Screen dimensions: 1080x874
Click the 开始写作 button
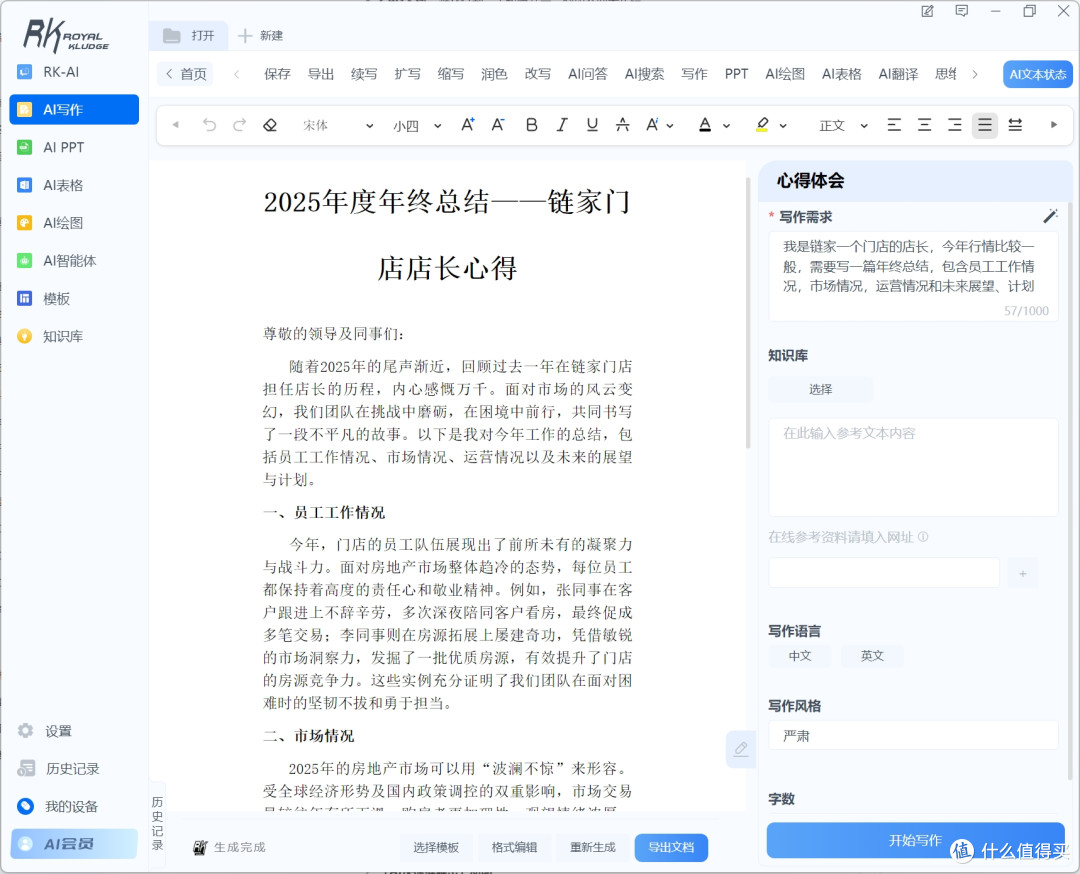click(915, 840)
